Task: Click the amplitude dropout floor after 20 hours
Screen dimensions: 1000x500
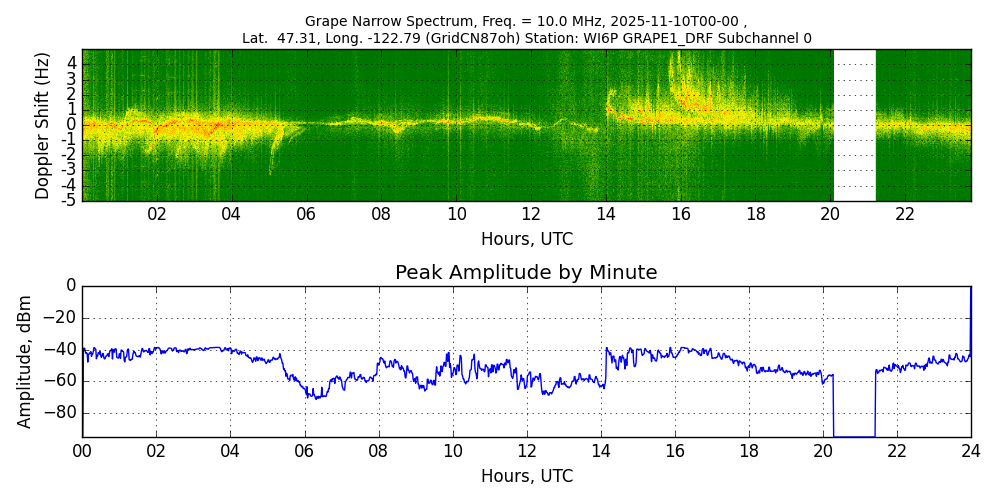Action: coord(854,436)
